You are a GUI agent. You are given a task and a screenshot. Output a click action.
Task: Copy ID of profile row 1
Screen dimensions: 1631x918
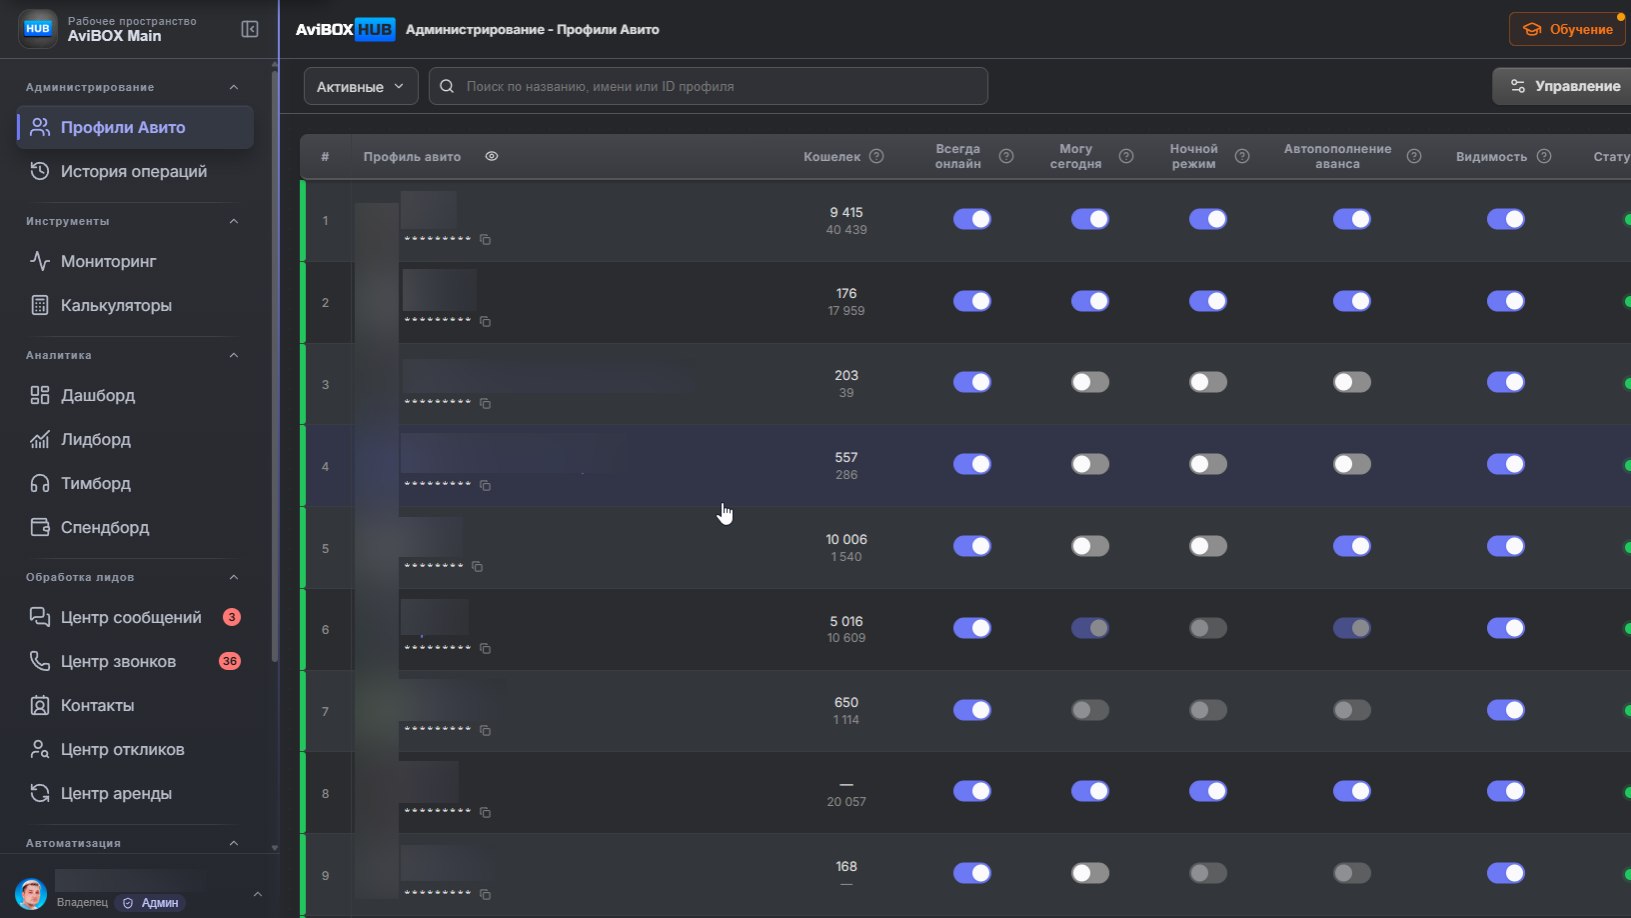(x=485, y=240)
